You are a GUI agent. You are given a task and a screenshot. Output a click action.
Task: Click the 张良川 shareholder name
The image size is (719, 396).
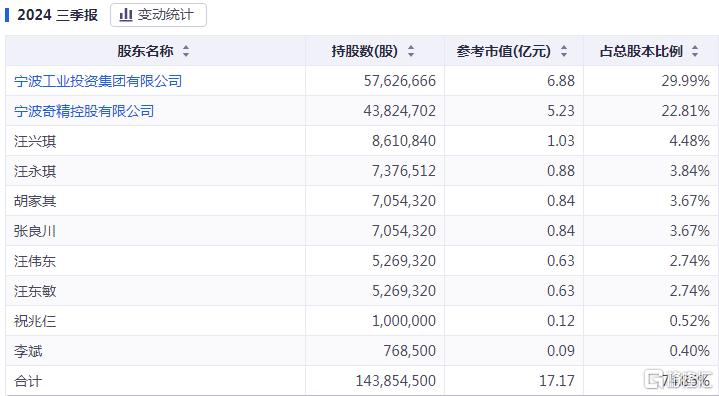[35, 231]
